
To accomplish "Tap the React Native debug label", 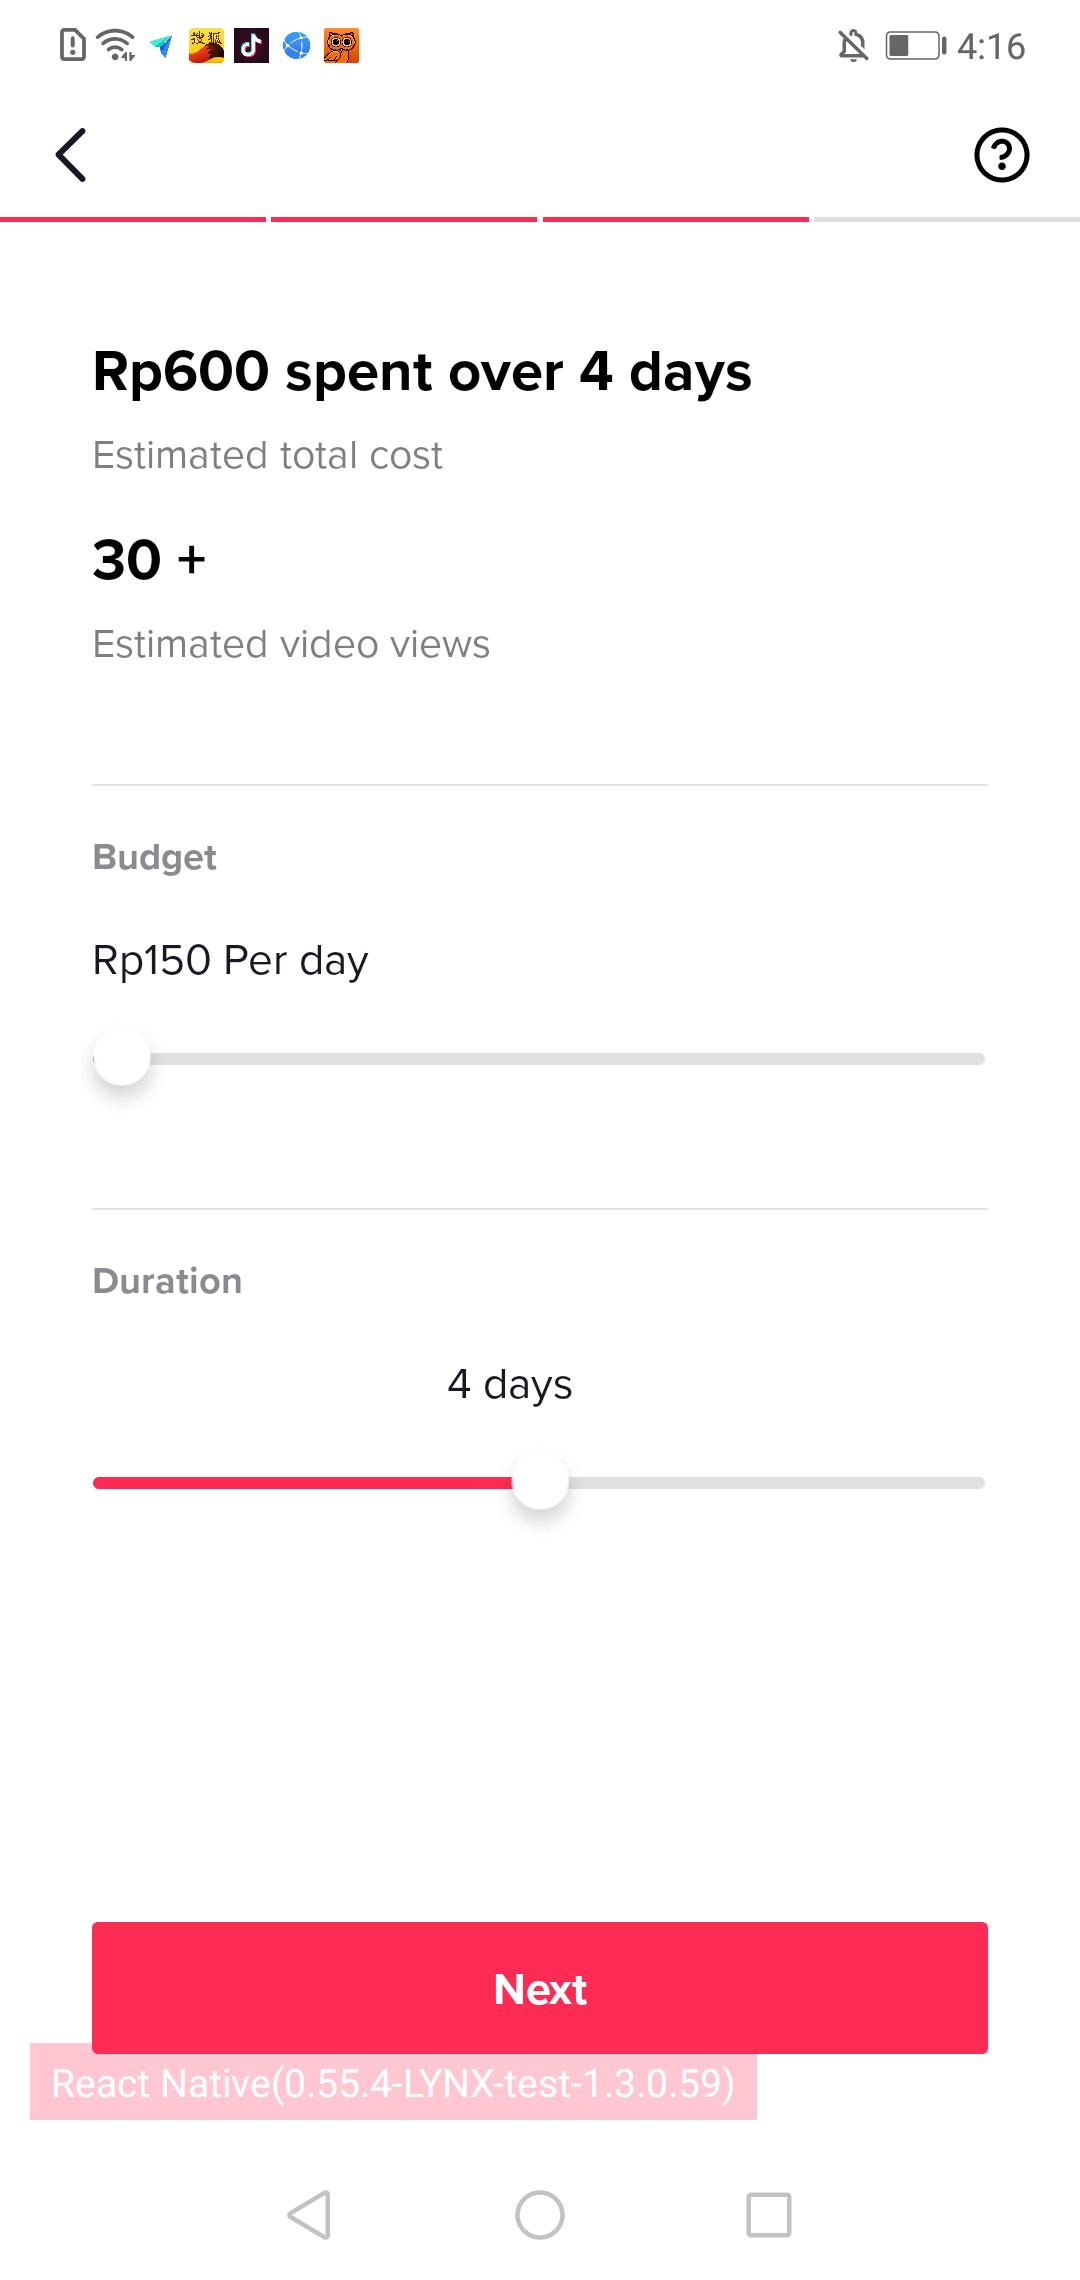I will tap(393, 2085).
